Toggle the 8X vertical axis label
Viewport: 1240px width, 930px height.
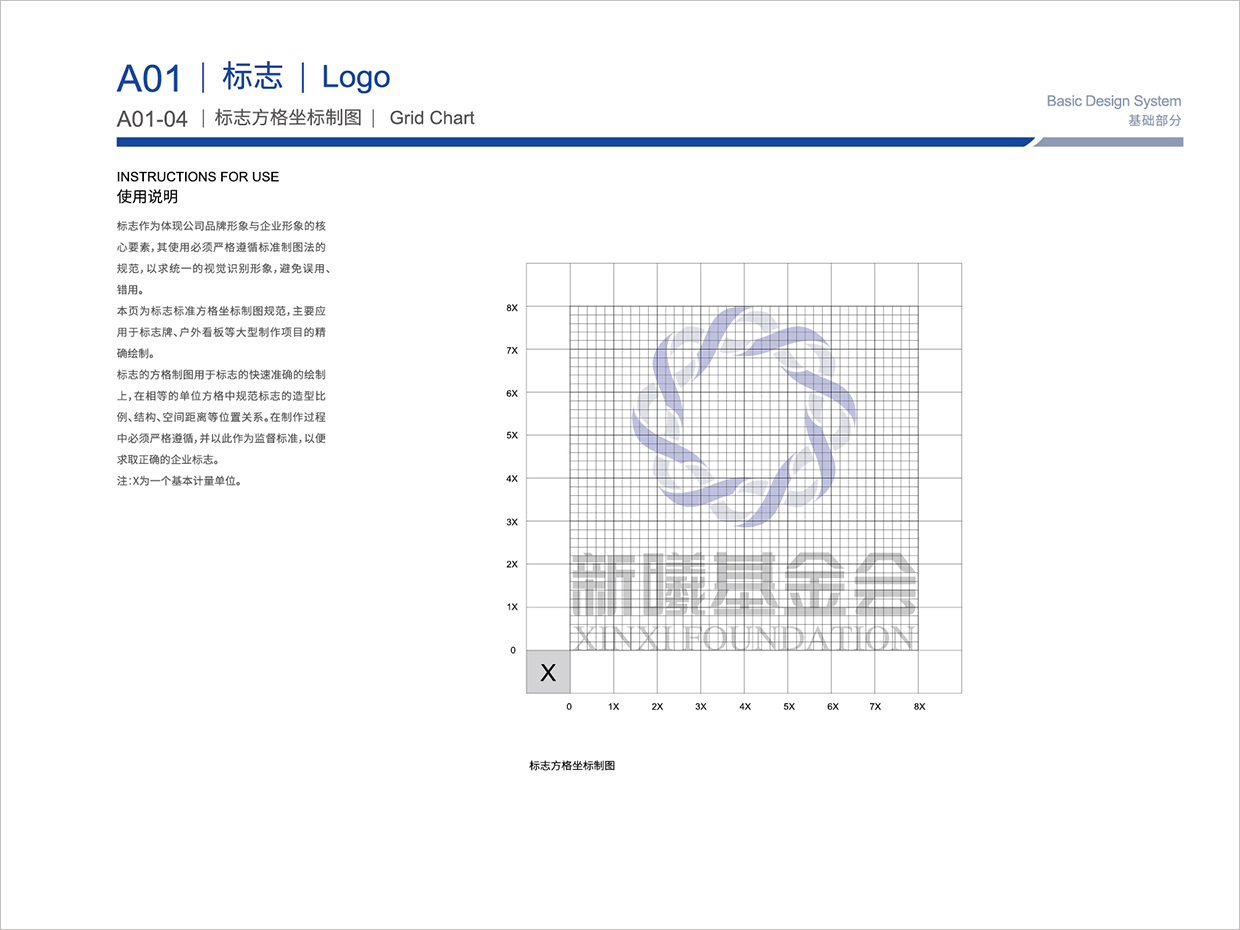coord(512,307)
